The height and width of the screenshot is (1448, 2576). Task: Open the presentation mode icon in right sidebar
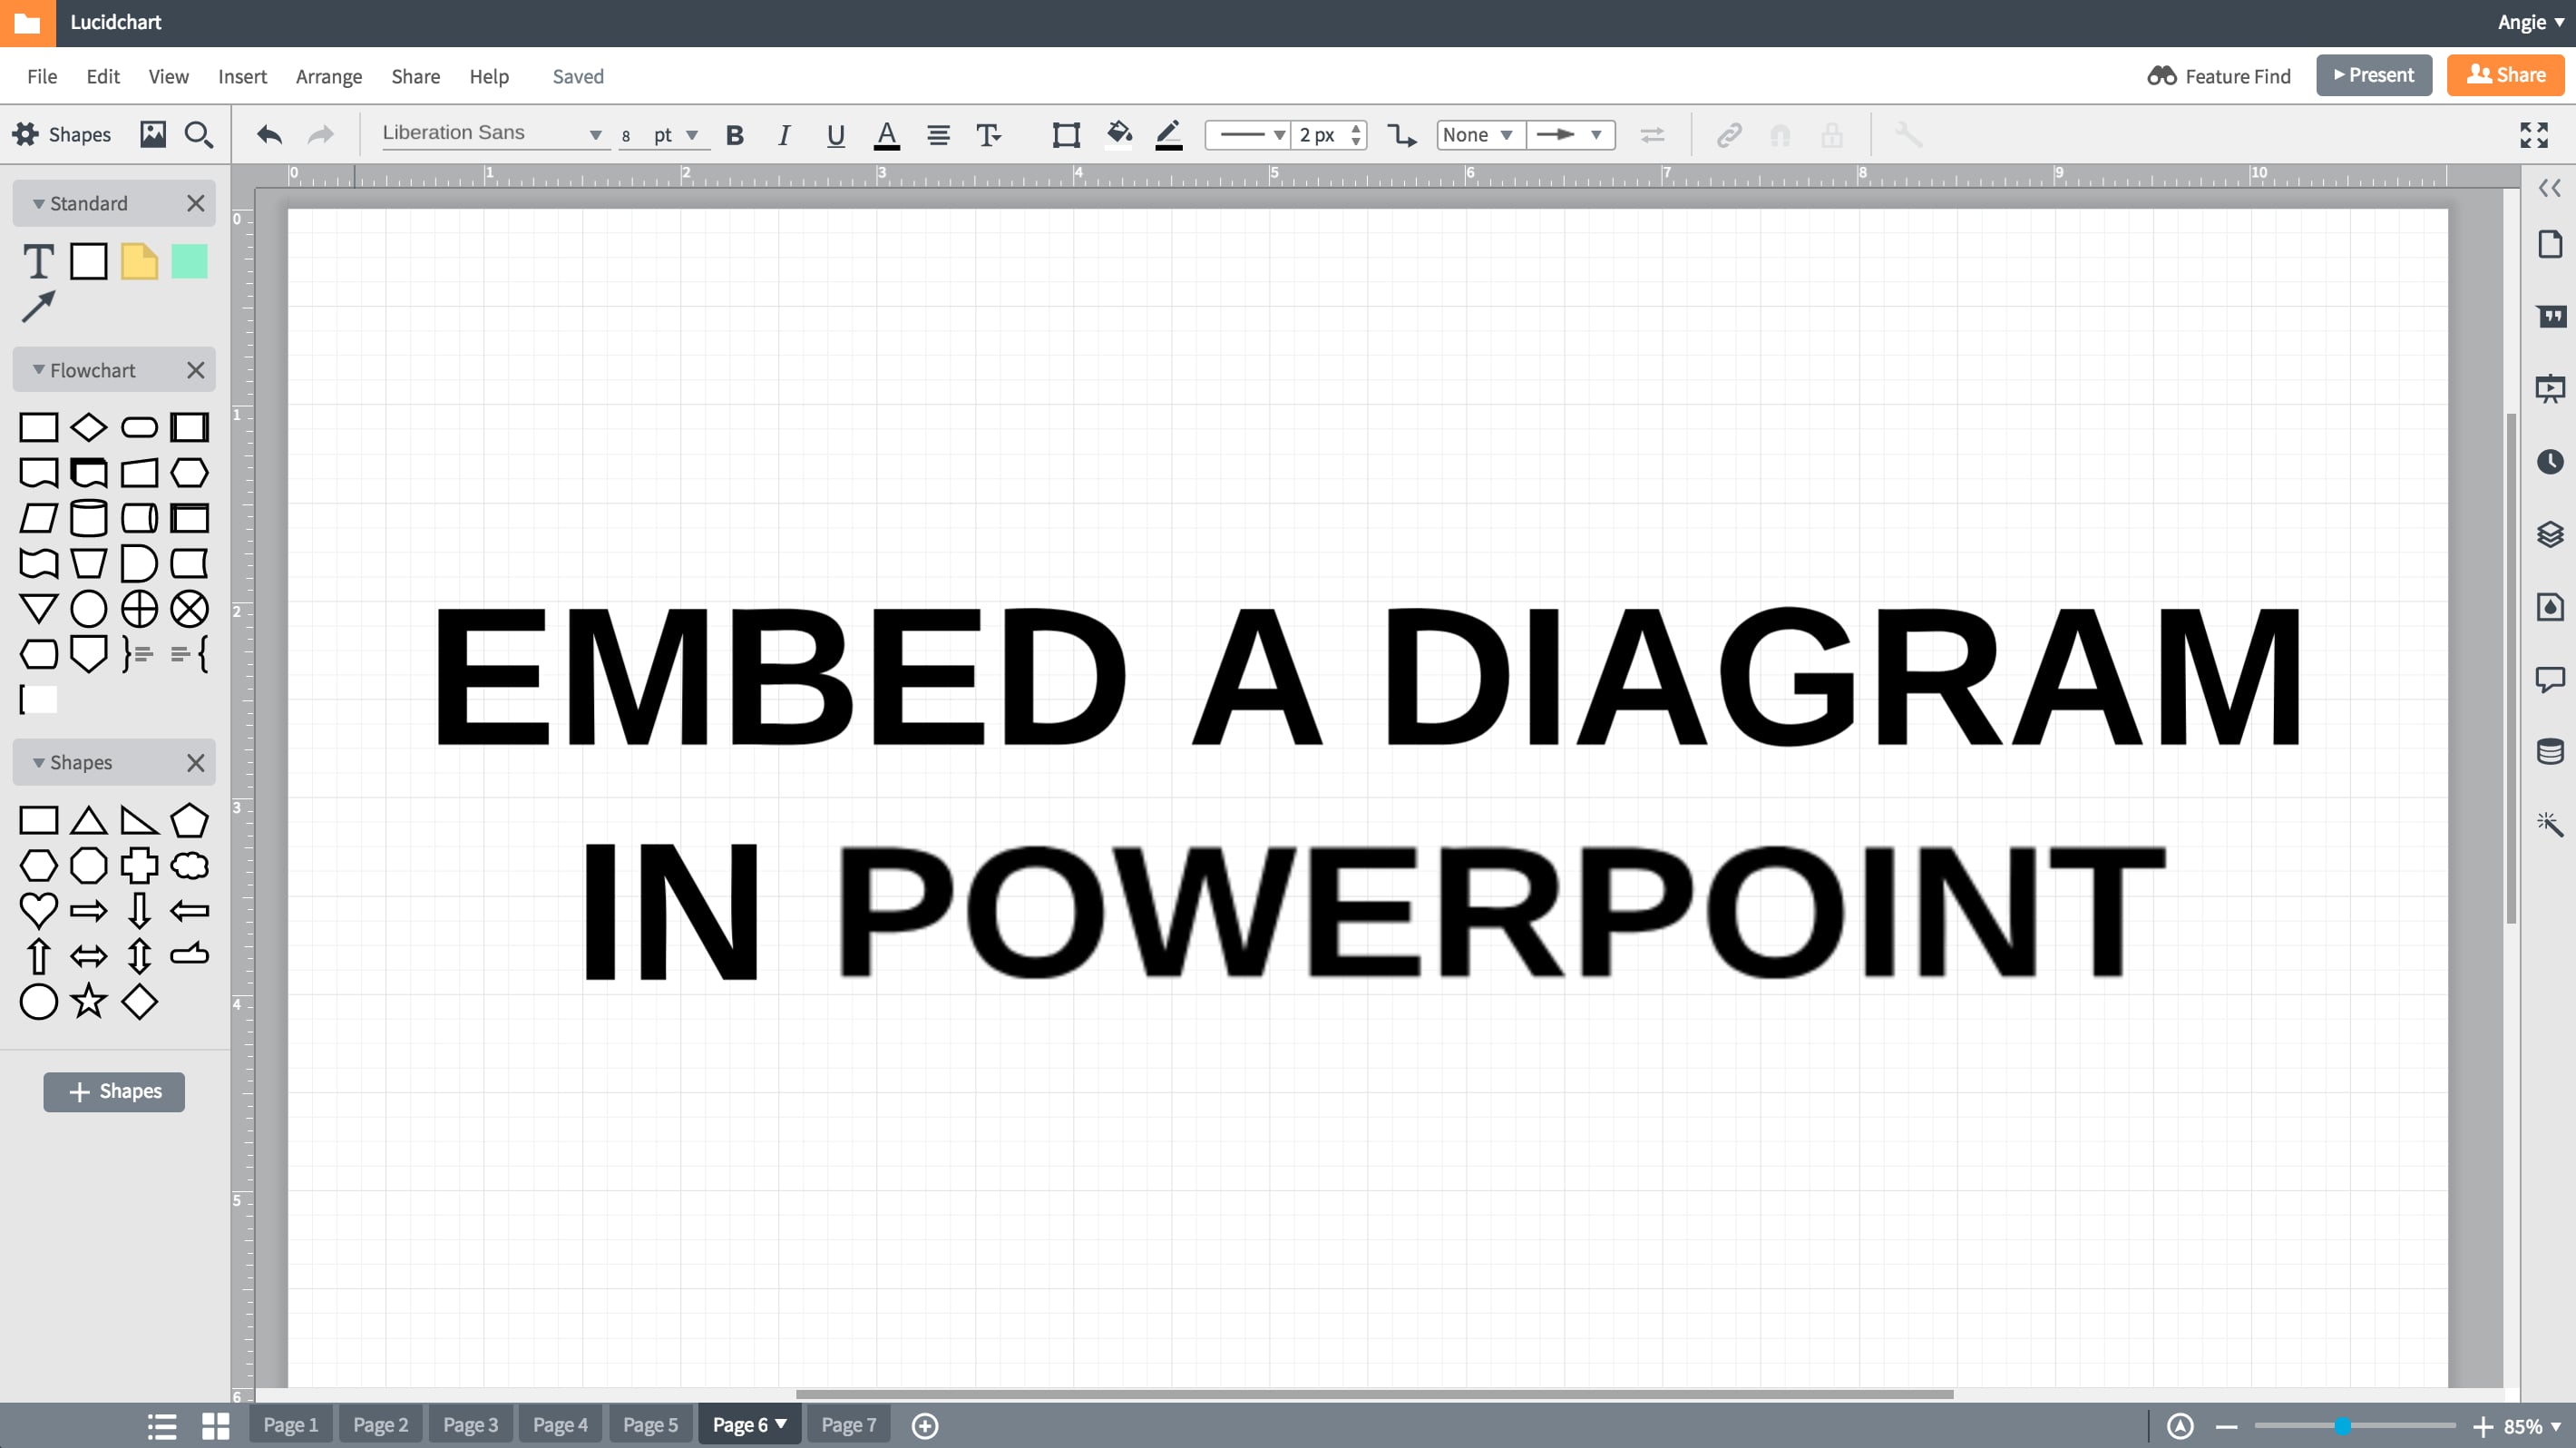click(x=2551, y=387)
